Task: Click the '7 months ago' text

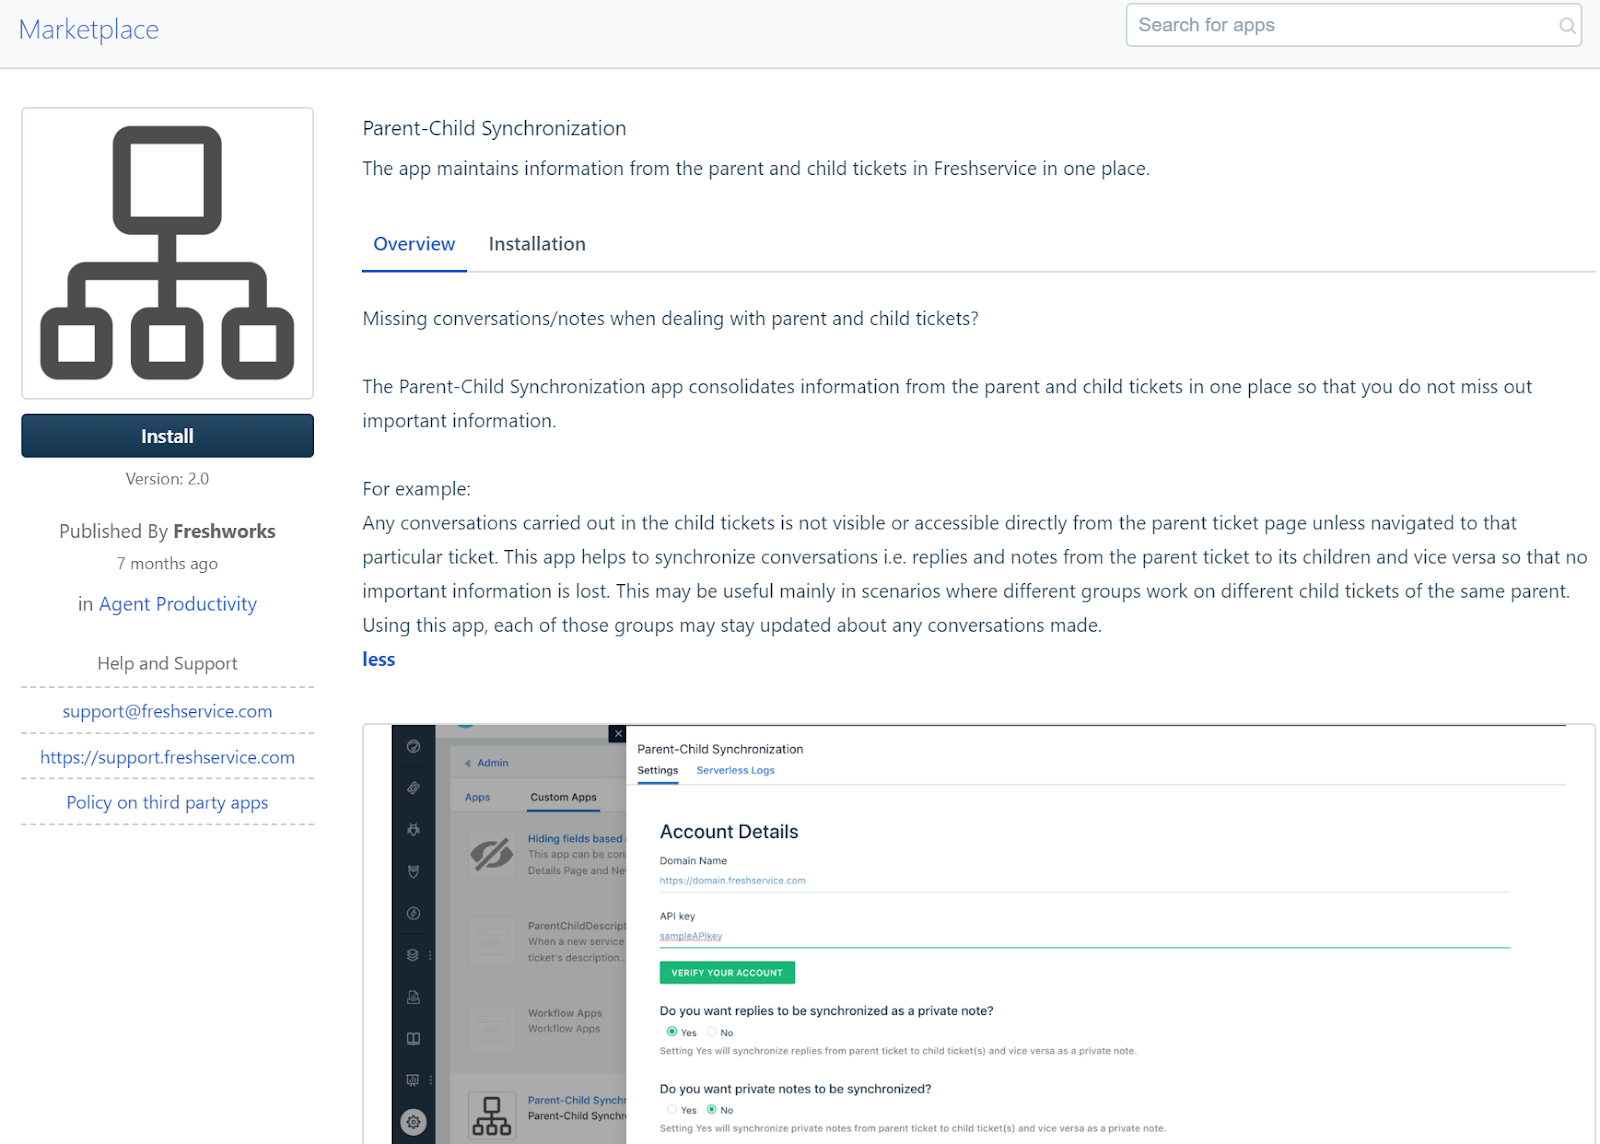Action: point(167,564)
